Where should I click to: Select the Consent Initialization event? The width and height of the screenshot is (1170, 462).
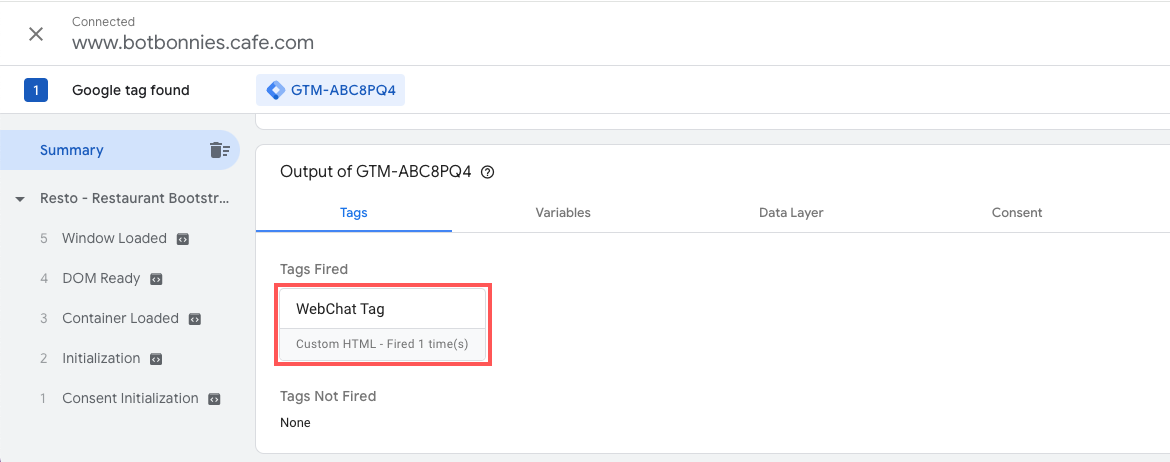(x=131, y=399)
